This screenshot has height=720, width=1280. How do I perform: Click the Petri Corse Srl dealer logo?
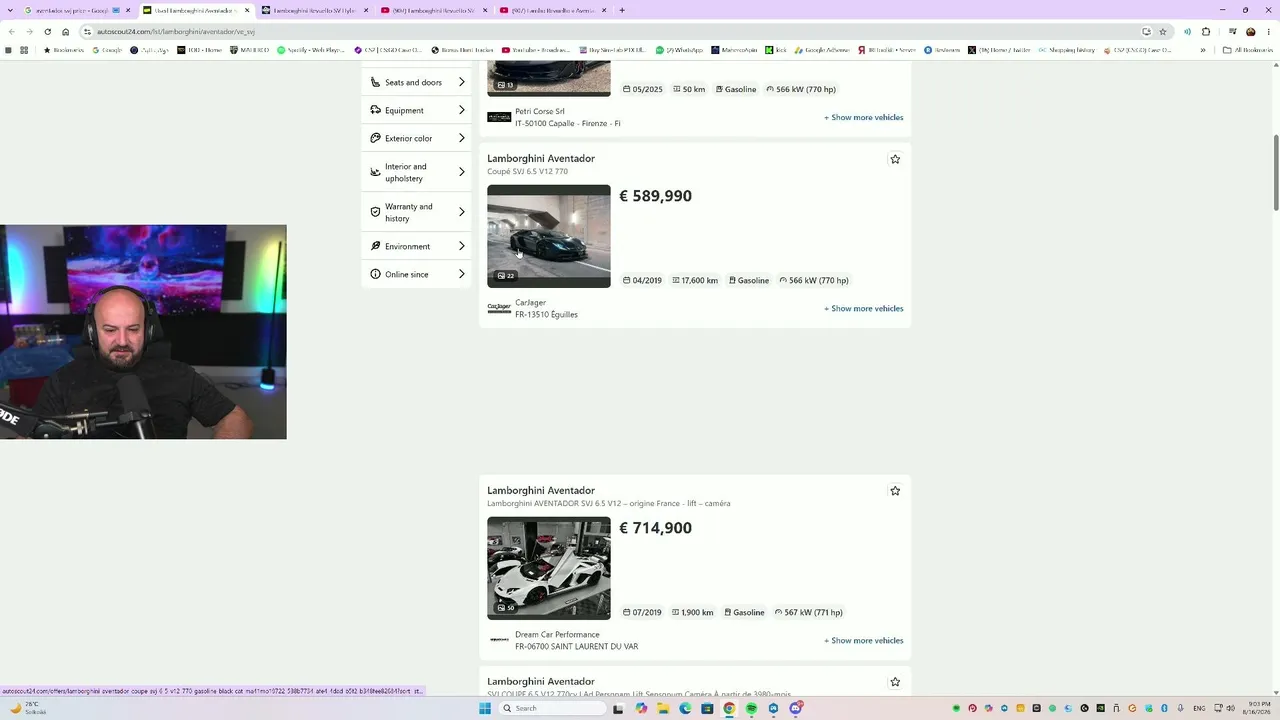click(x=499, y=117)
